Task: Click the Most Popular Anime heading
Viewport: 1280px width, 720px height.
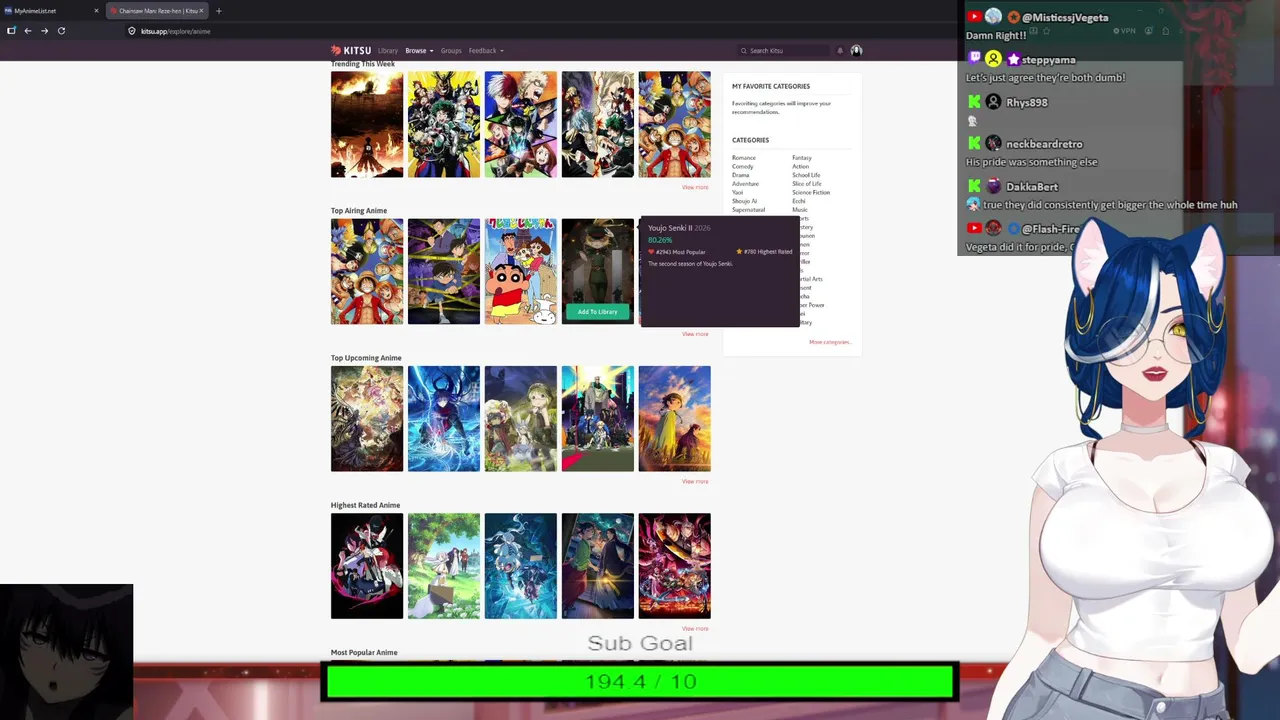Action: 364,653
